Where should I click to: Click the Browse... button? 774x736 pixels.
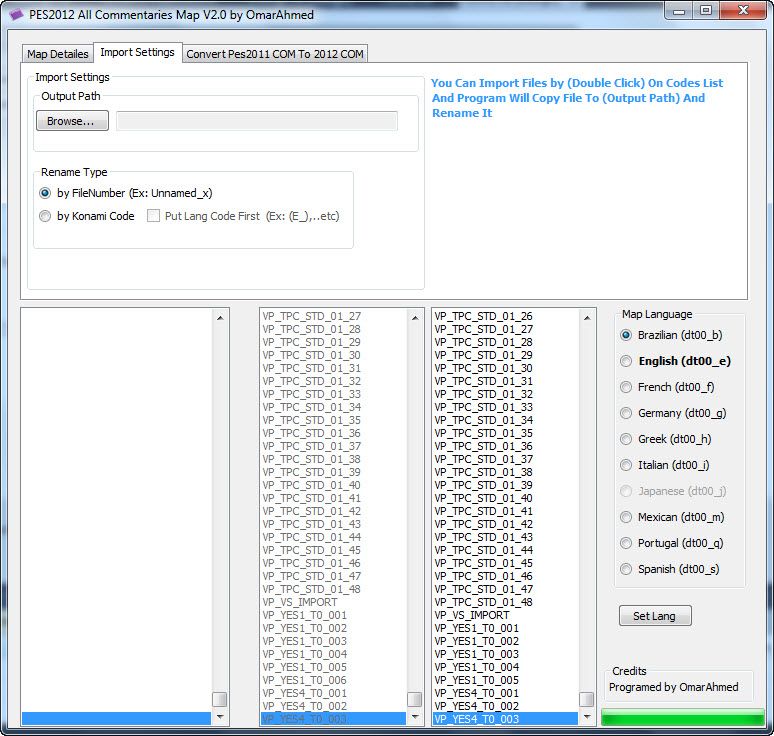pos(72,121)
